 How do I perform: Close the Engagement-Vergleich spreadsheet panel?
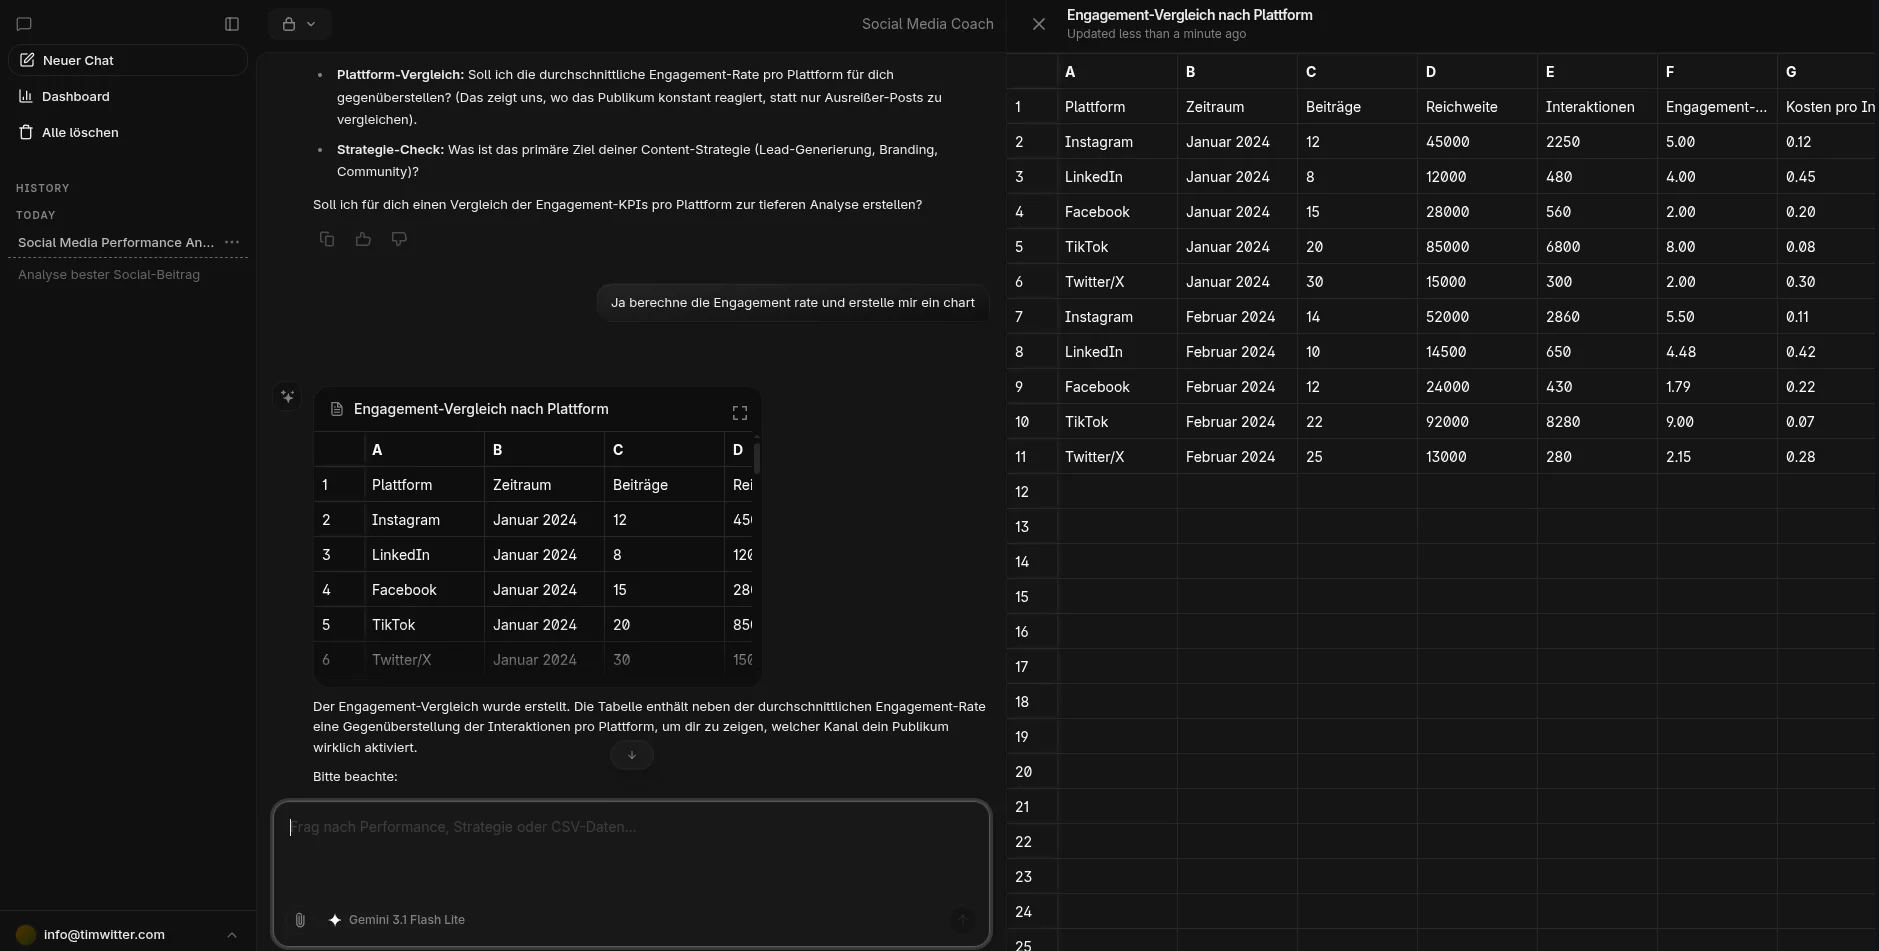[1039, 24]
